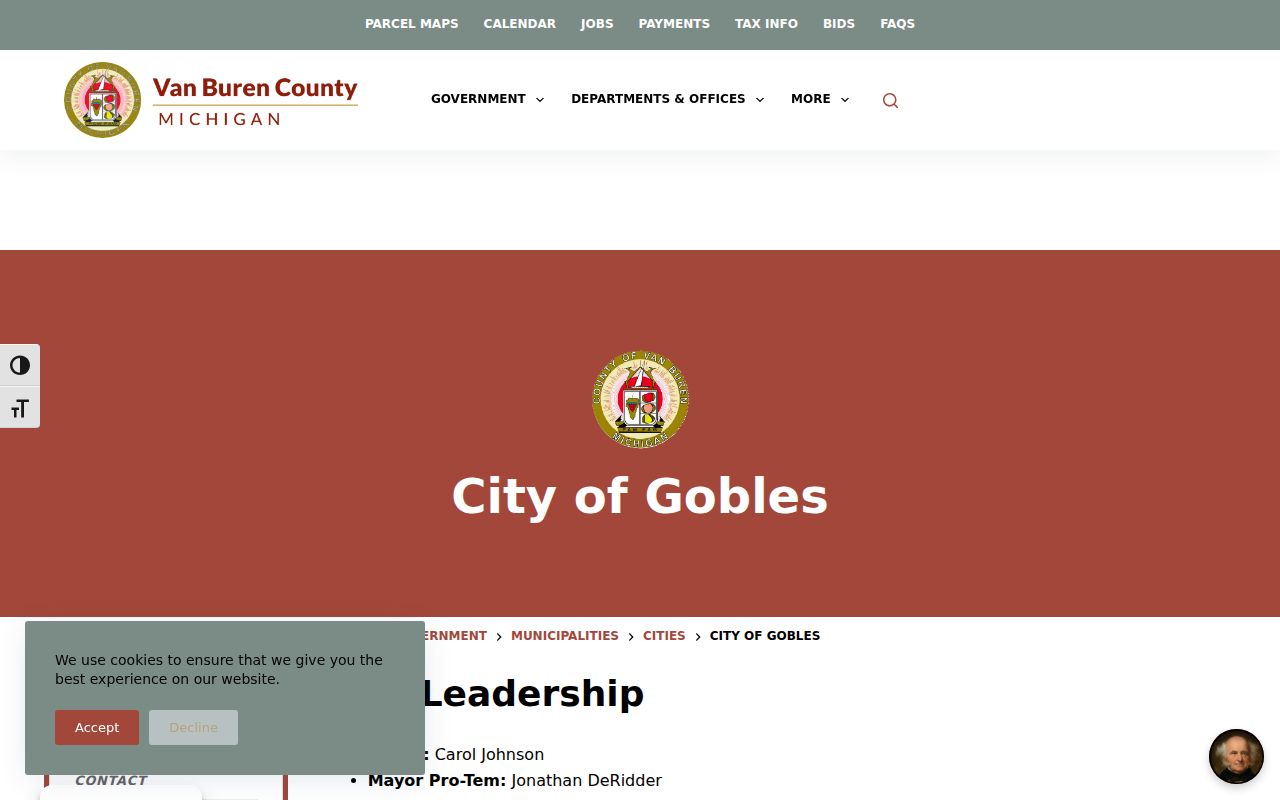Viewport: 1280px width, 800px height.
Task: Open the site search magnifier icon
Action: (890, 100)
